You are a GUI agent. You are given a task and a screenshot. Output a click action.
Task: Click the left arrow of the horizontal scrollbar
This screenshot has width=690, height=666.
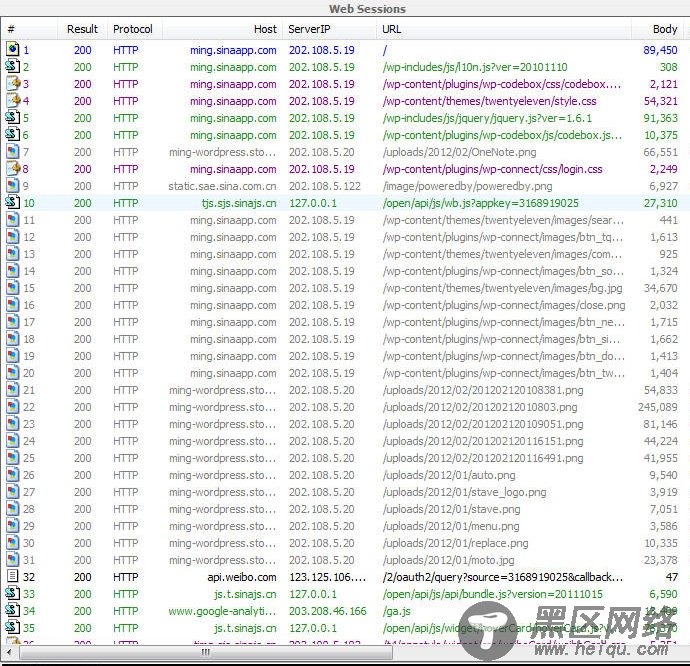(x=9, y=652)
